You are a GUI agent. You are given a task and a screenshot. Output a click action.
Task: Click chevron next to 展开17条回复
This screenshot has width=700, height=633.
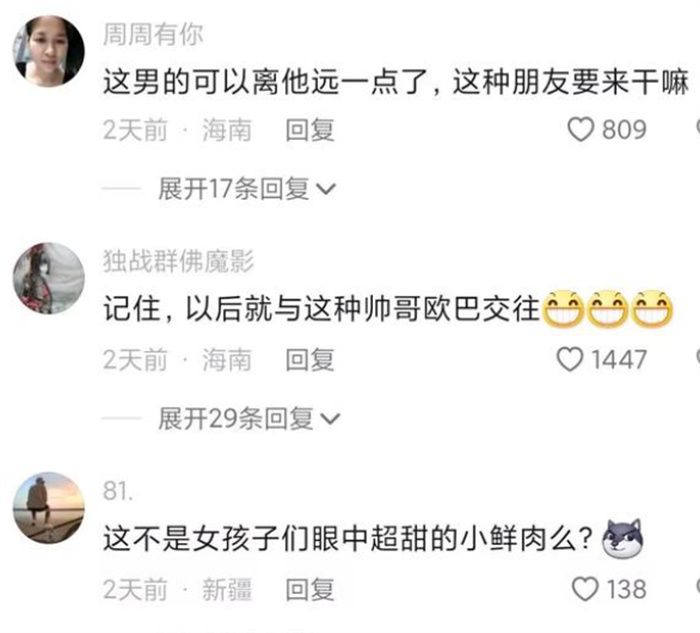[x=326, y=189]
